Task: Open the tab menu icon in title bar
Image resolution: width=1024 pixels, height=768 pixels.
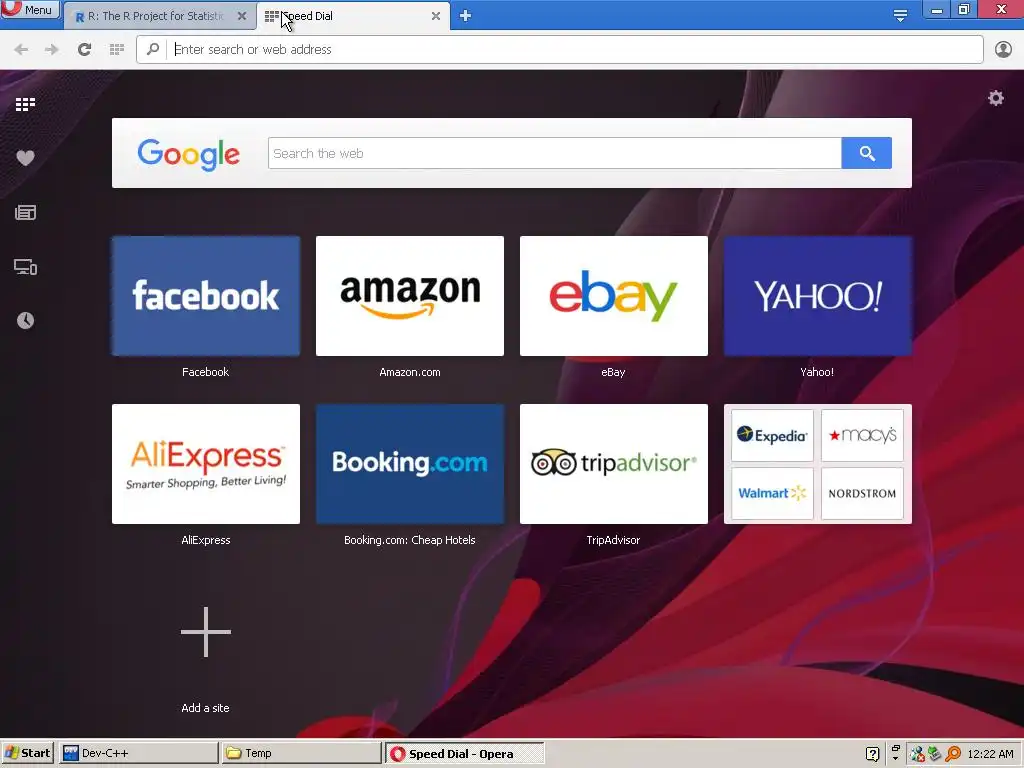Action: tap(900, 15)
